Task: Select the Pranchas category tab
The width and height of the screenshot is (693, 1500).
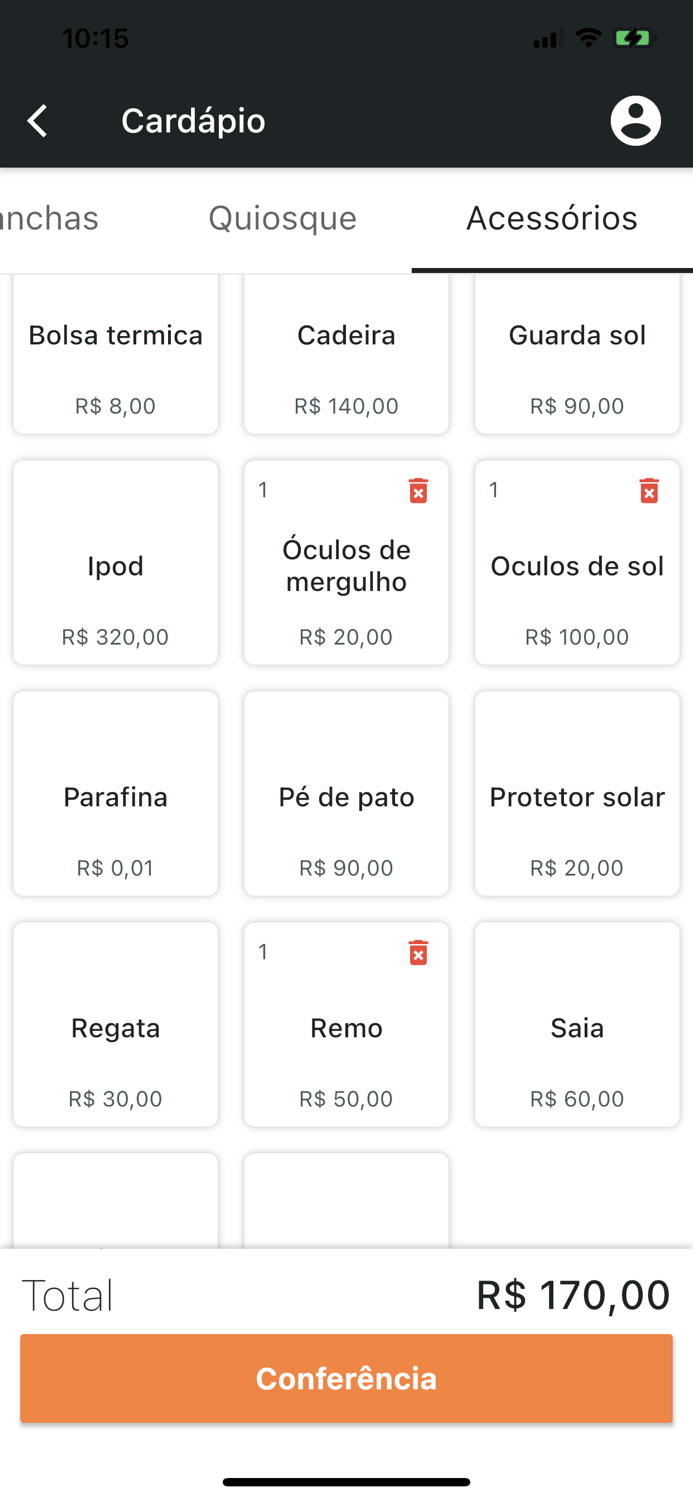Action: point(48,218)
